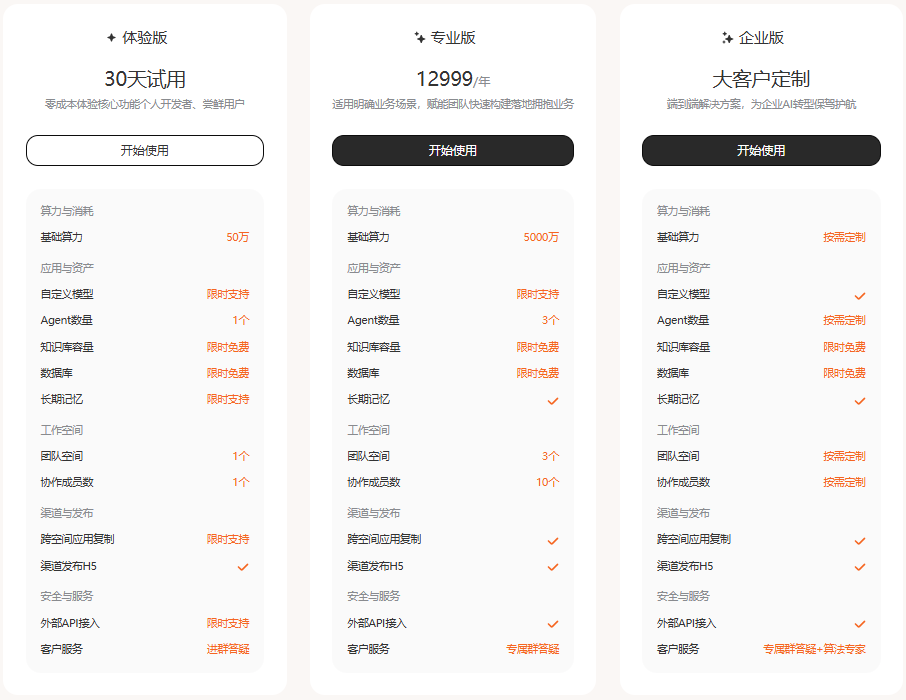906x700 pixels.
Task: Click the sparkle icon beside 专业版
Action: [x=420, y=38]
